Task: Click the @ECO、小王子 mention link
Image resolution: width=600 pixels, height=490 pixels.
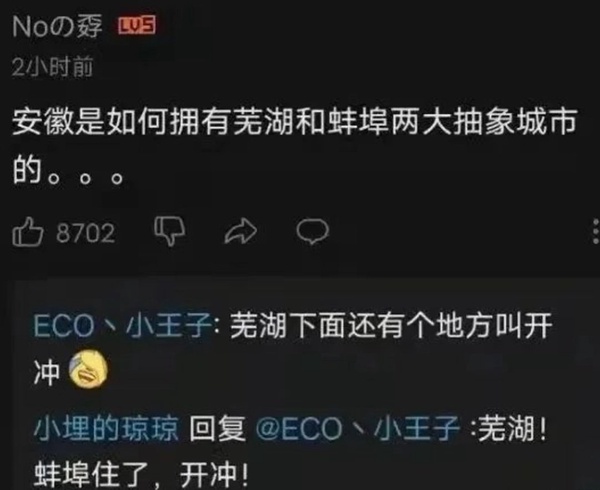Action: tap(357, 428)
